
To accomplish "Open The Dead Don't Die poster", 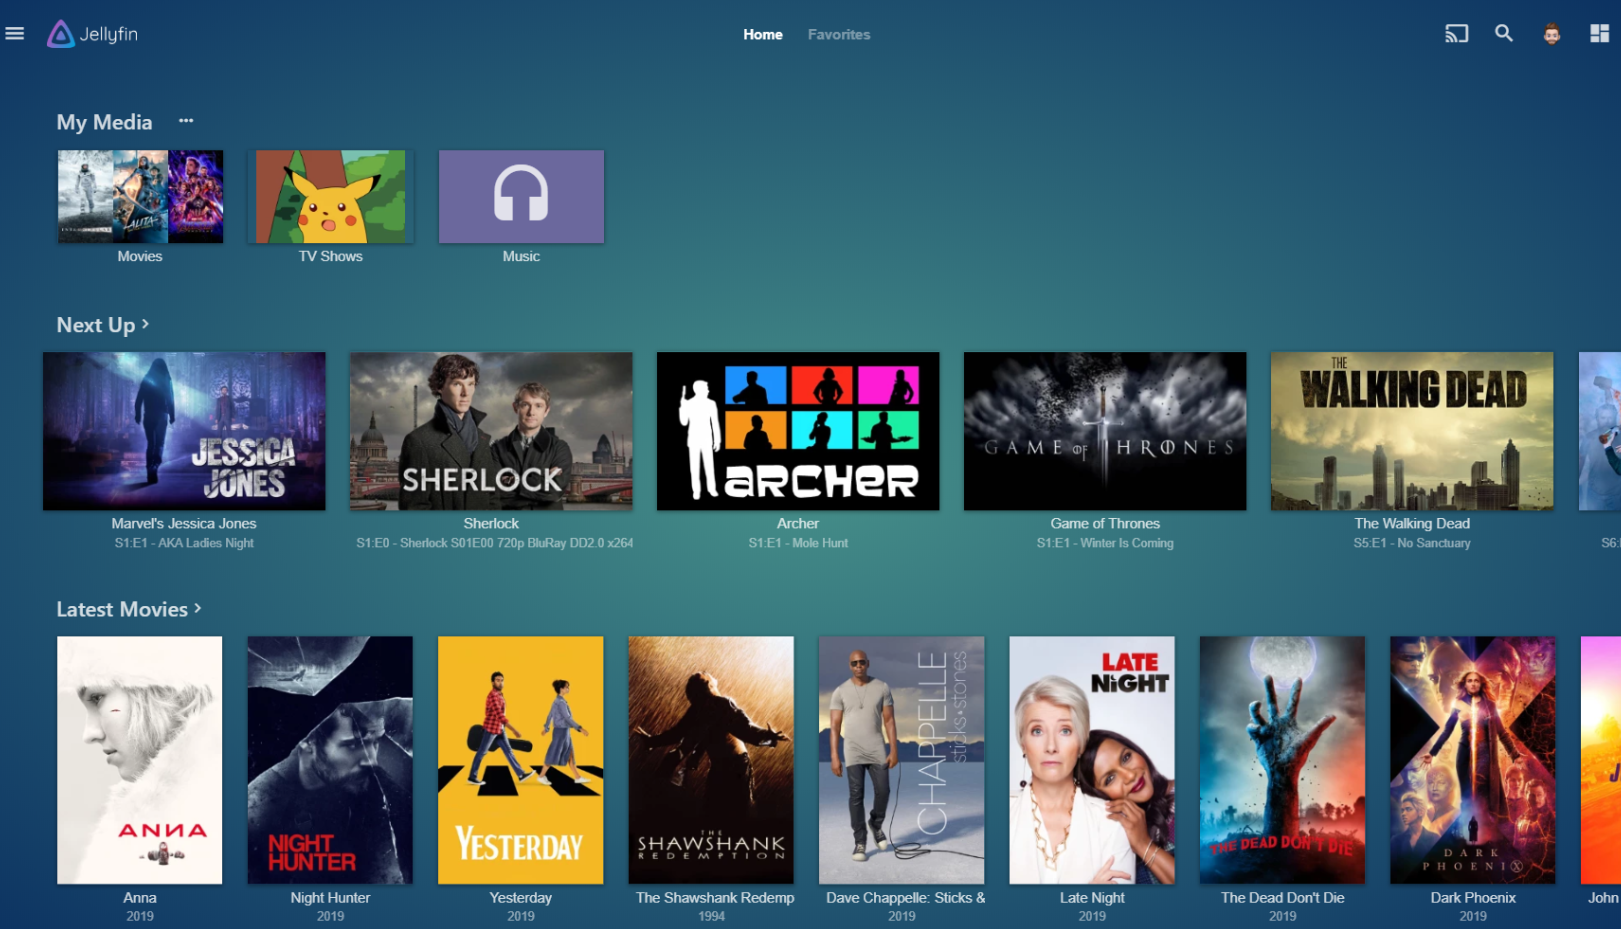I will click(x=1283, y=760).
